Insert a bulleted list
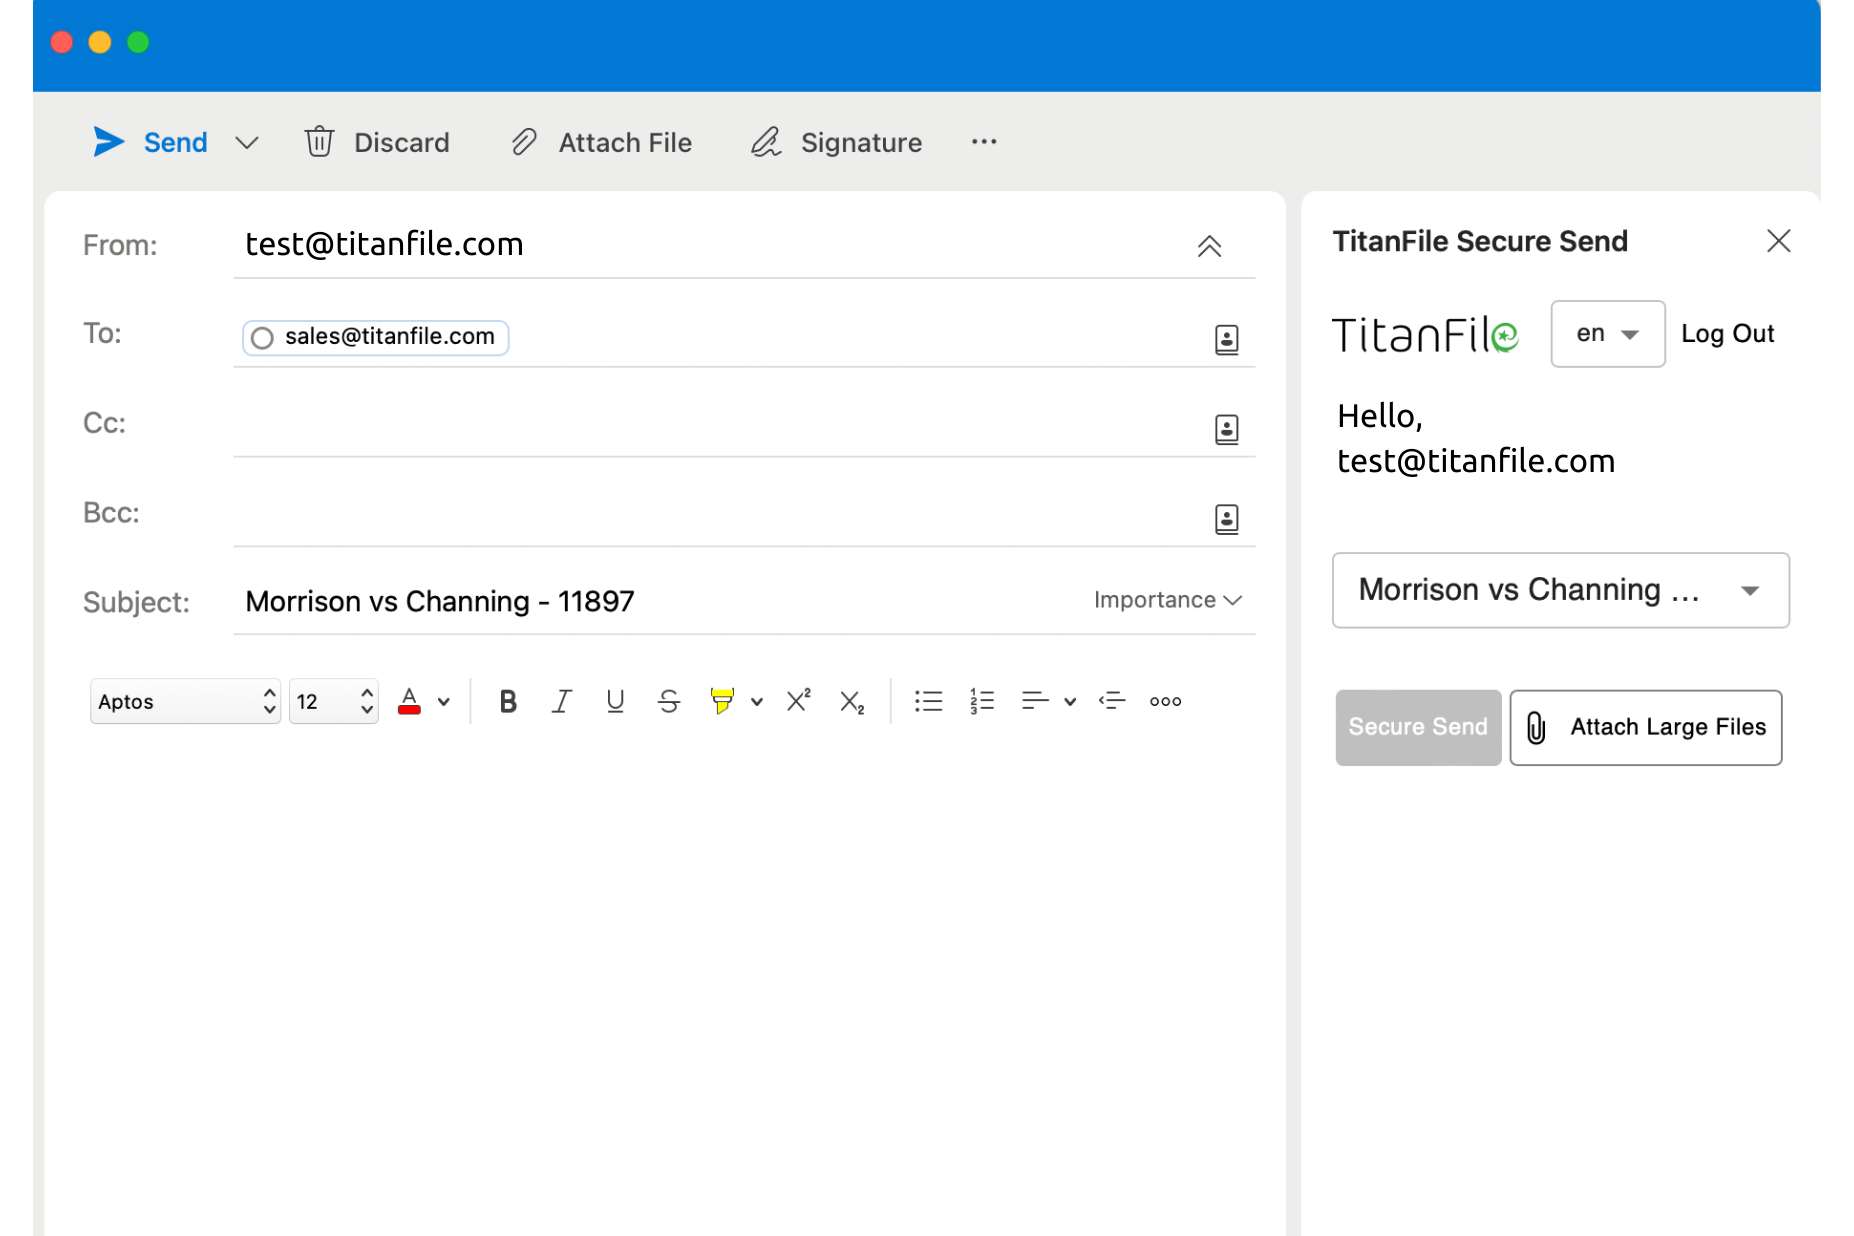1854x1236 pixels. click(929, 701)
